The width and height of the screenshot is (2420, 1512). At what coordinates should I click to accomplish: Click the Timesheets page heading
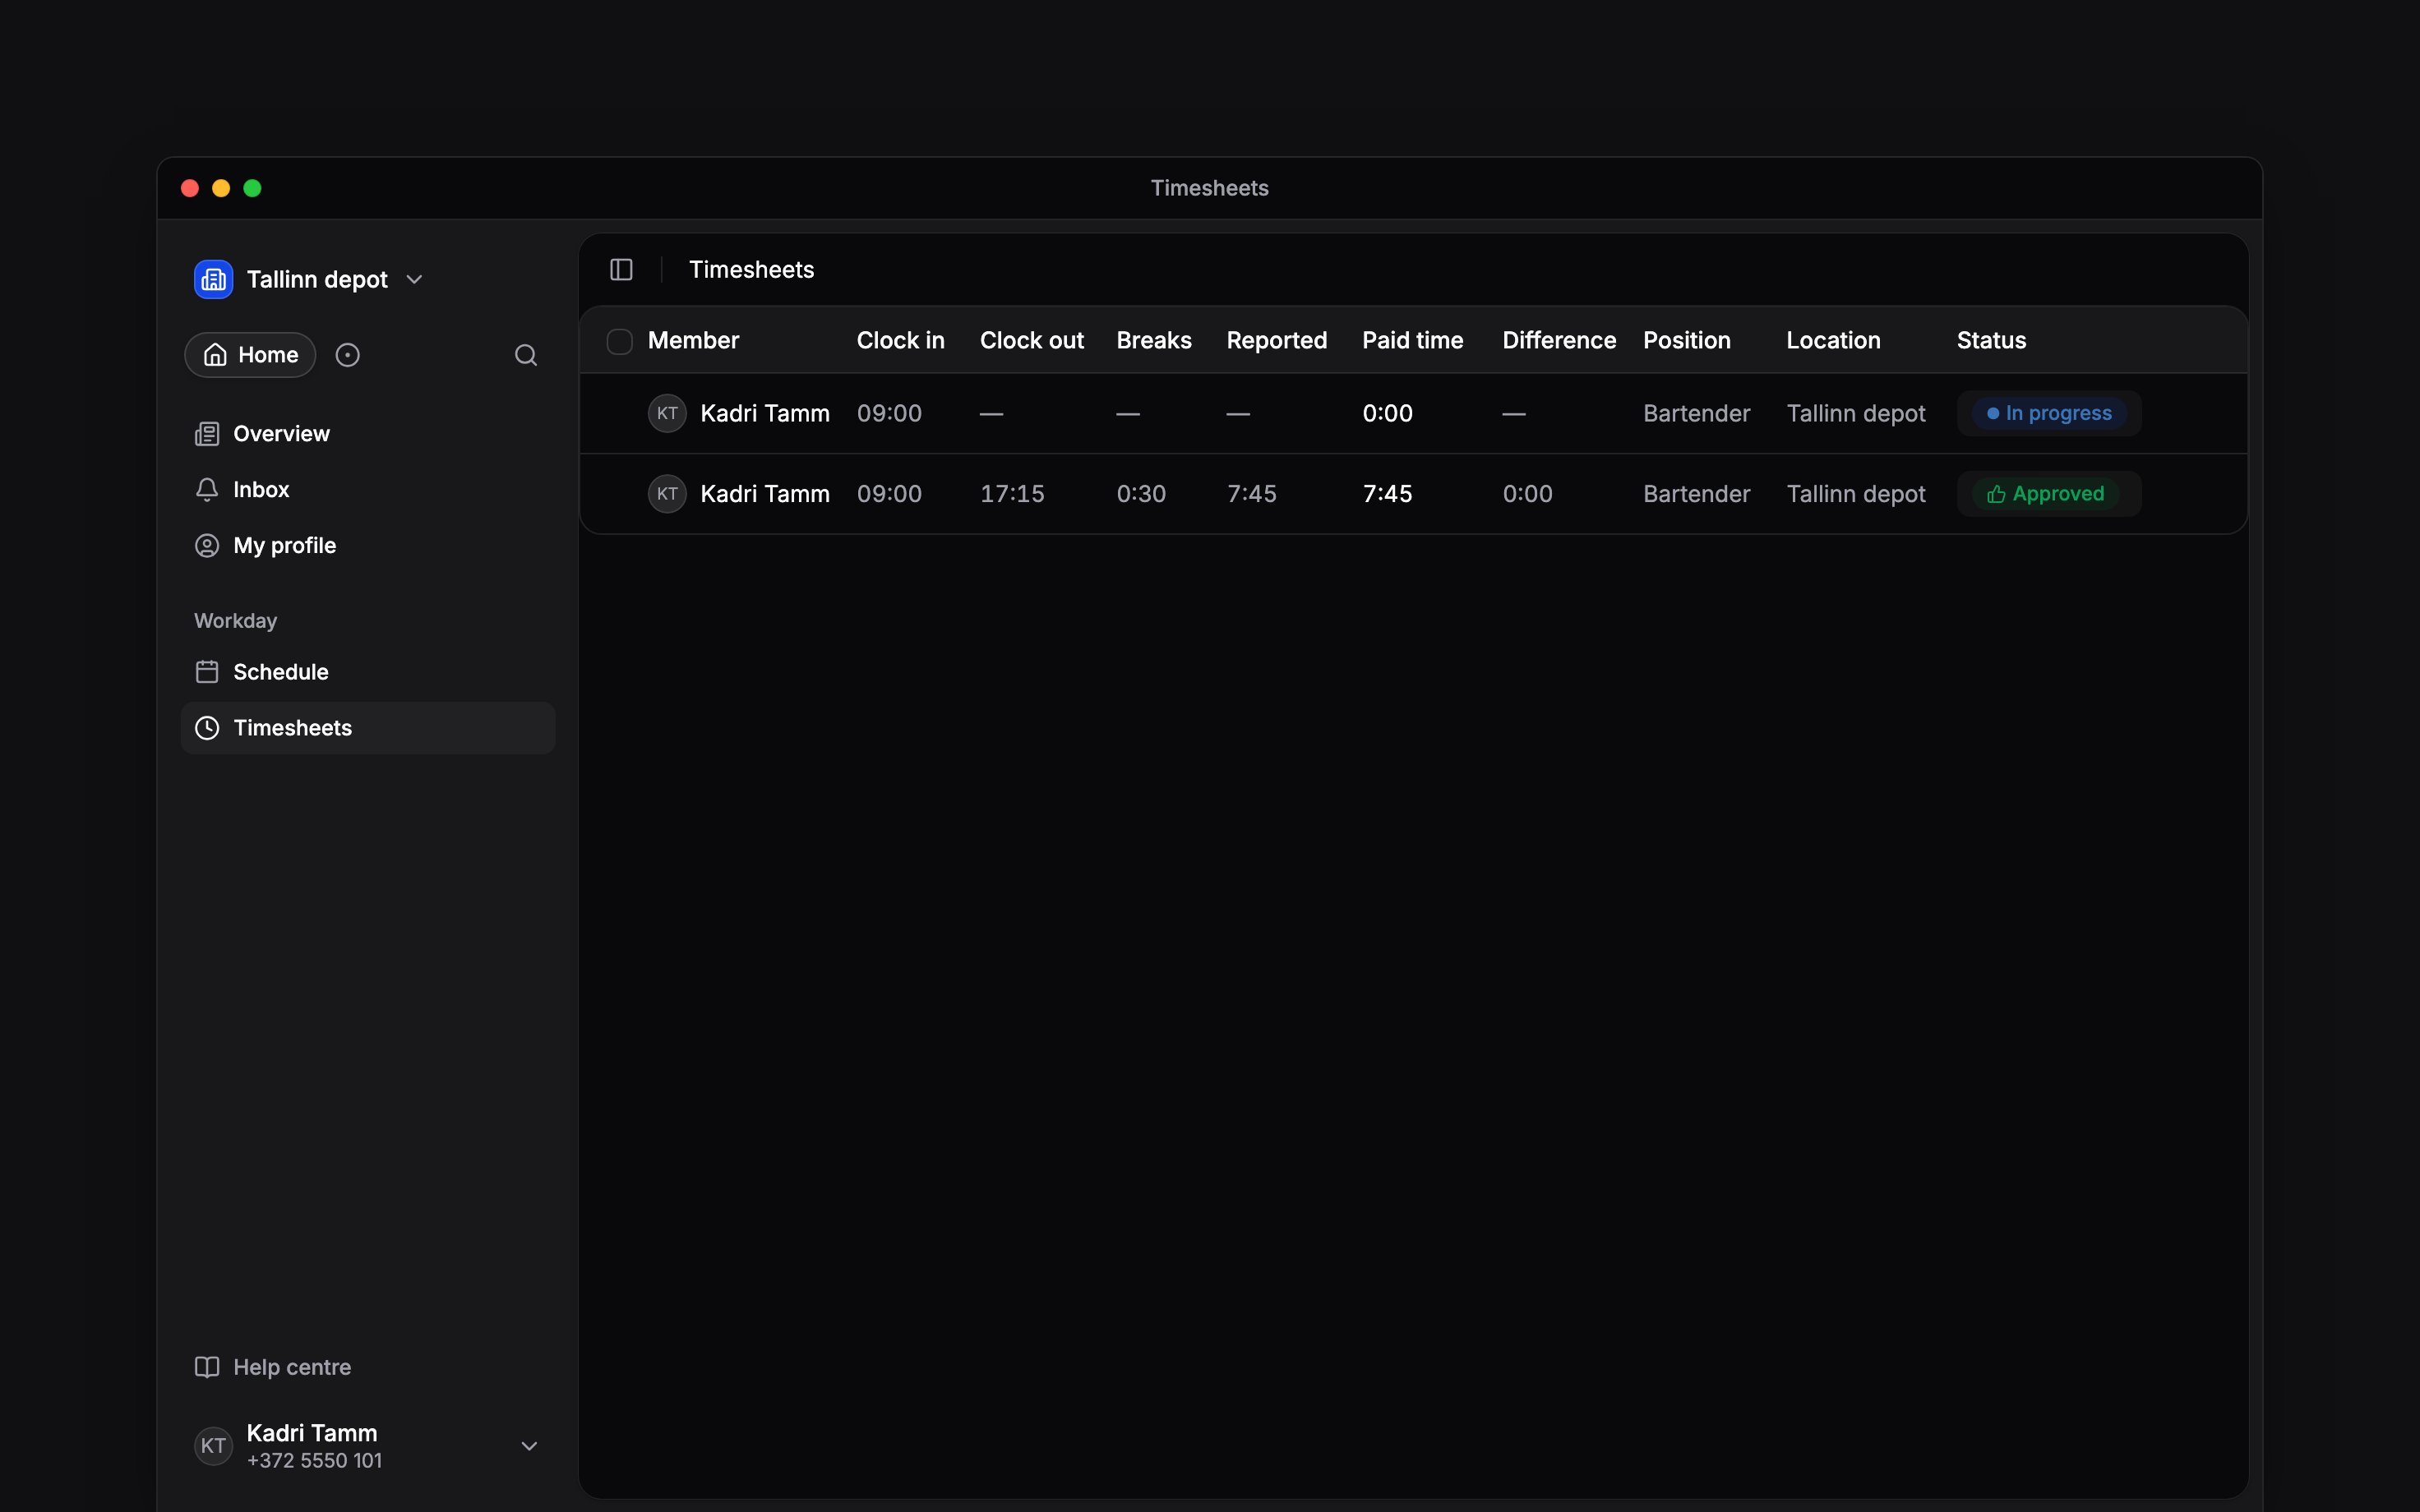pos(751,270)
